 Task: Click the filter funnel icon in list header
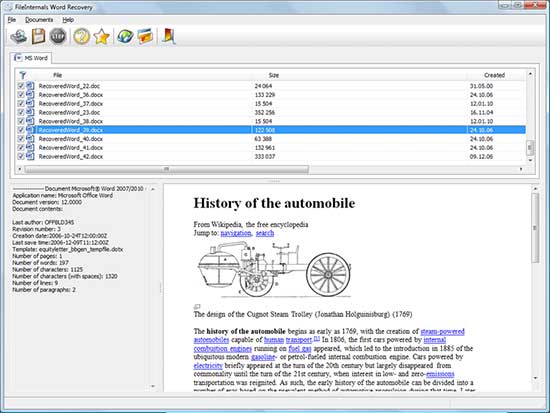tap(22, 75)
